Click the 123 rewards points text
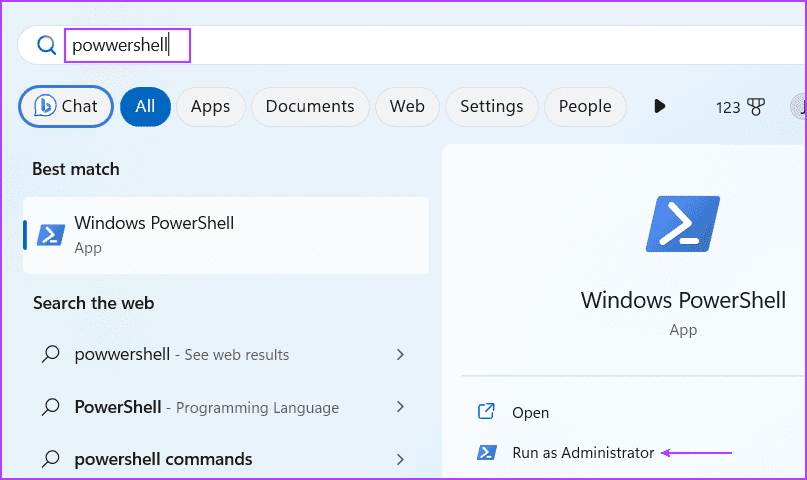 (x=728, y=108)
